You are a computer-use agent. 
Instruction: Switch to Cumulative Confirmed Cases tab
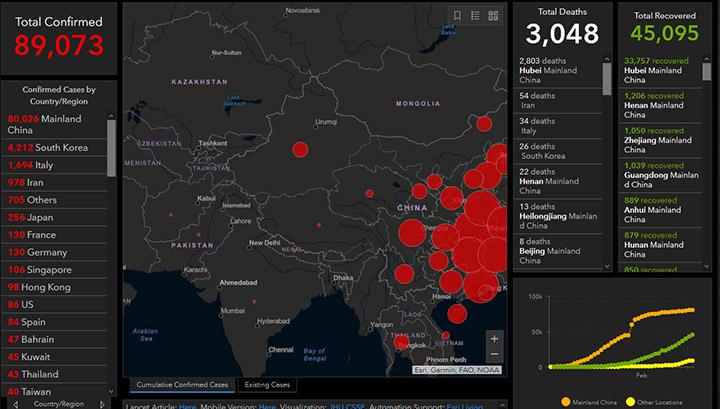coord(182,385)
